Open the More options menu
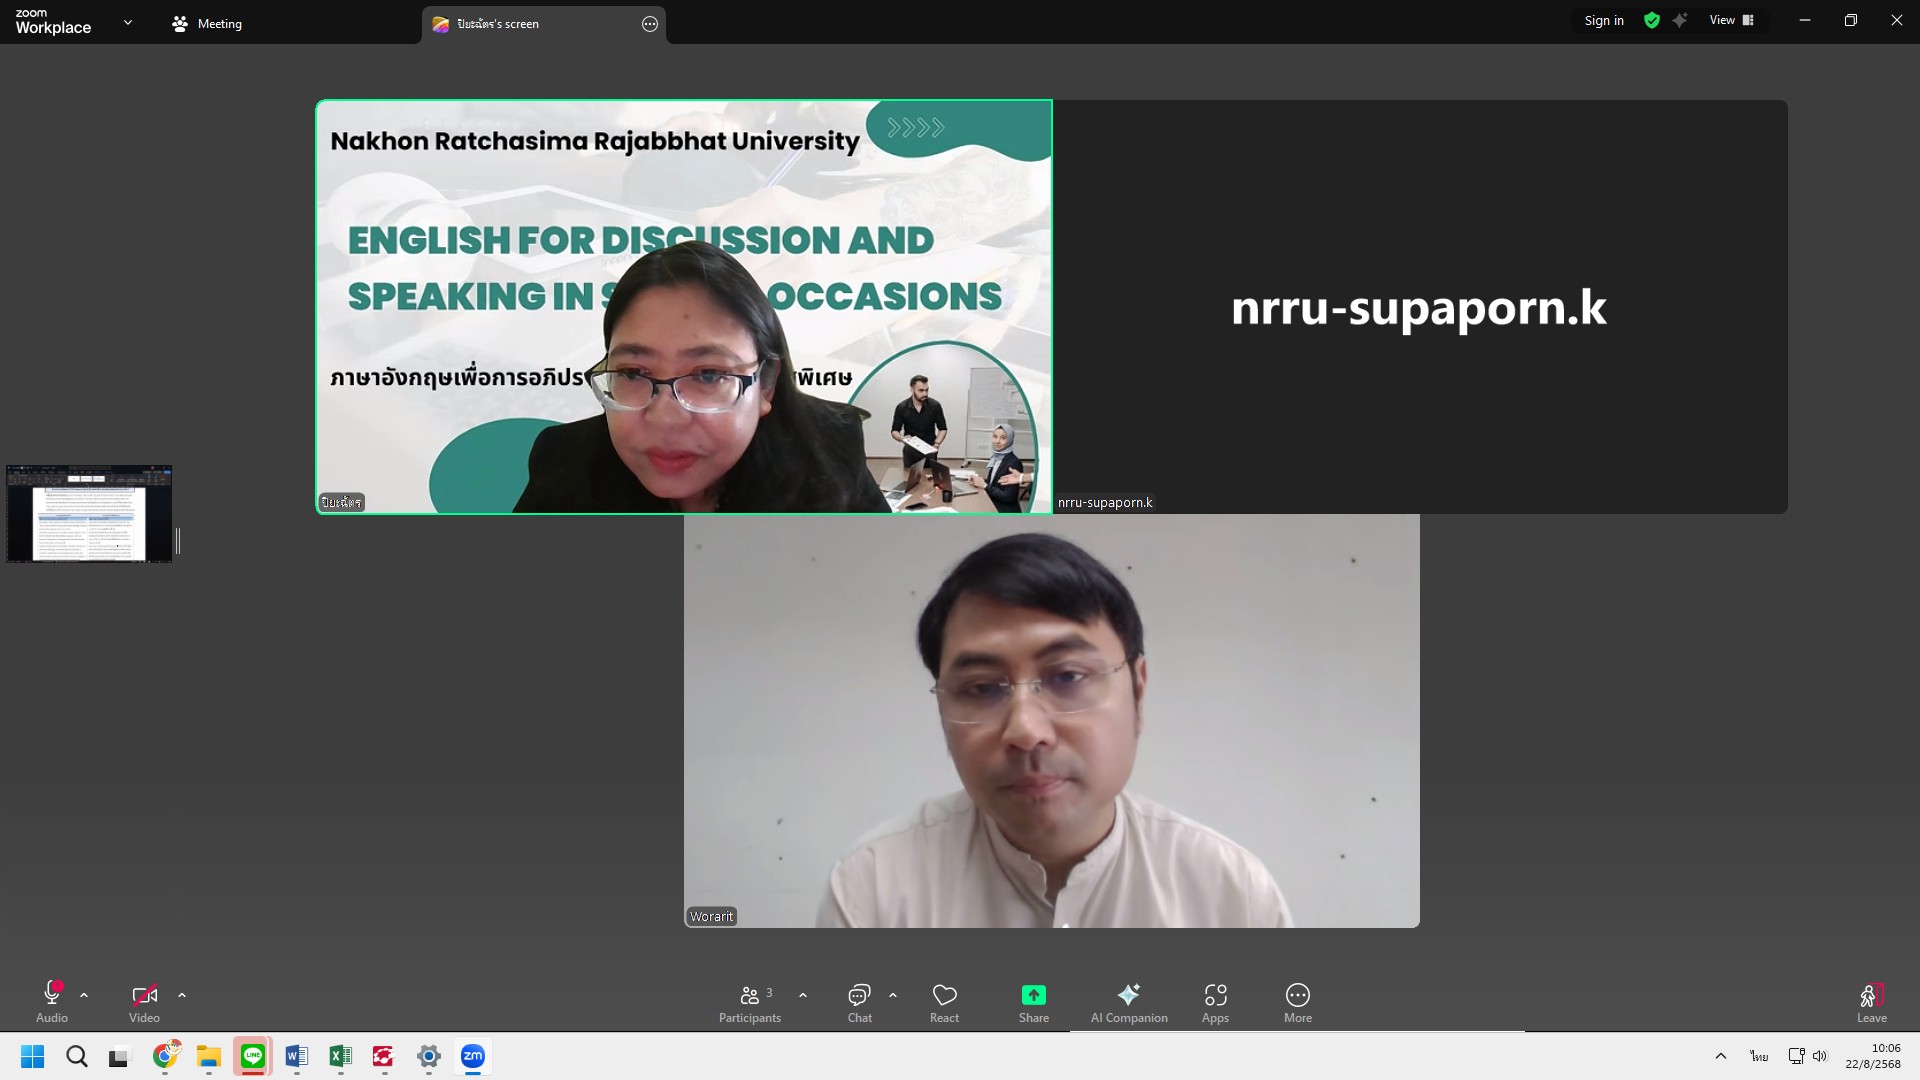This screenshot has width=1920, height=1080. point(1297,1003)
